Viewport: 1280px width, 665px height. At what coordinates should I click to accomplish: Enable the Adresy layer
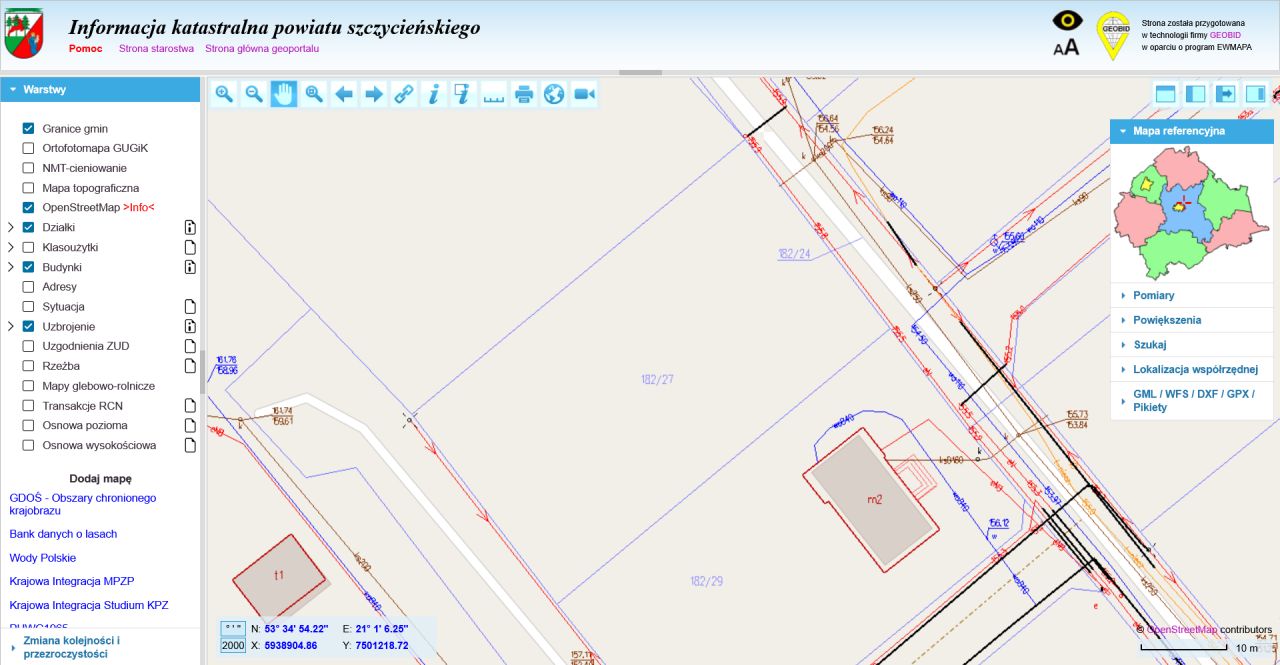[28, 287]
